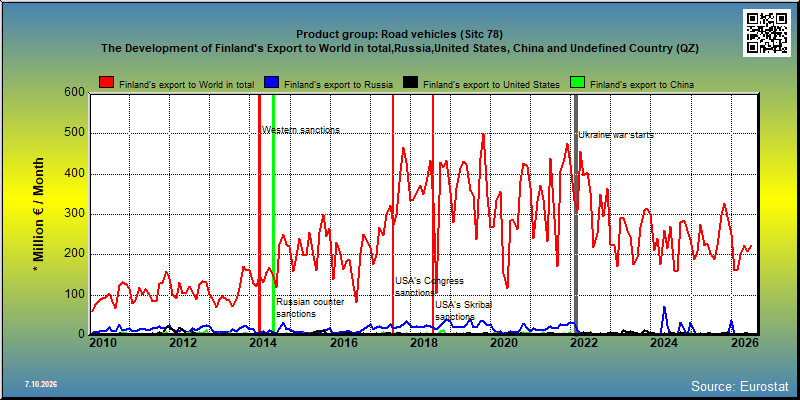Viewport: 800px width, 400px height.
Task: Select legend label Finland's export to World in total
Action: tap(186, 85)
